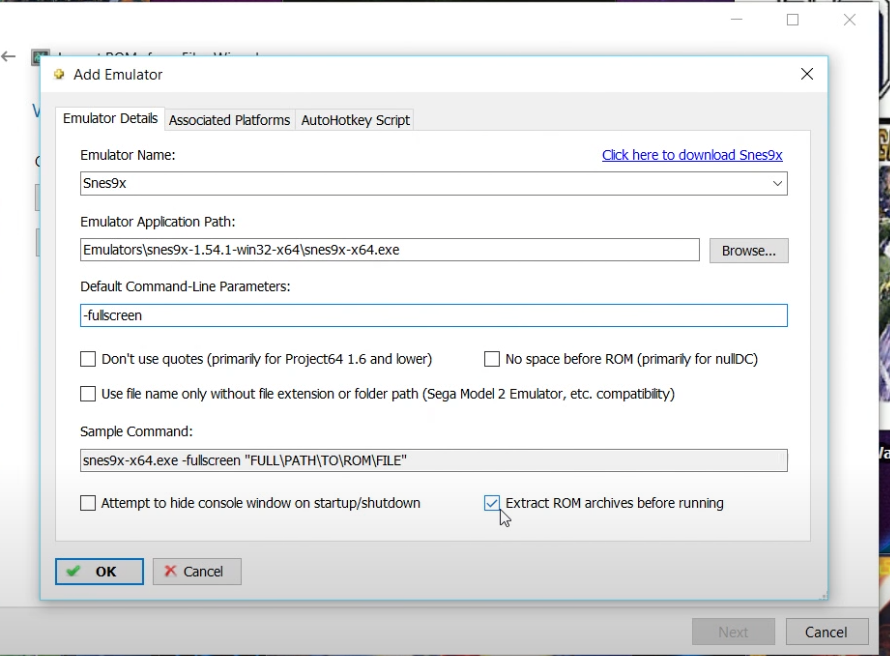Click the Default Command-Line Parameters label
The width and height of the screenshot is (890, 656).
click(185, 287)
